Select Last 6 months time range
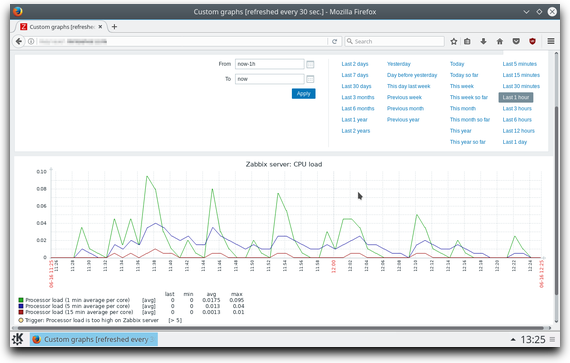This screenshot has width=570, height=363. (x=358, y=109)
